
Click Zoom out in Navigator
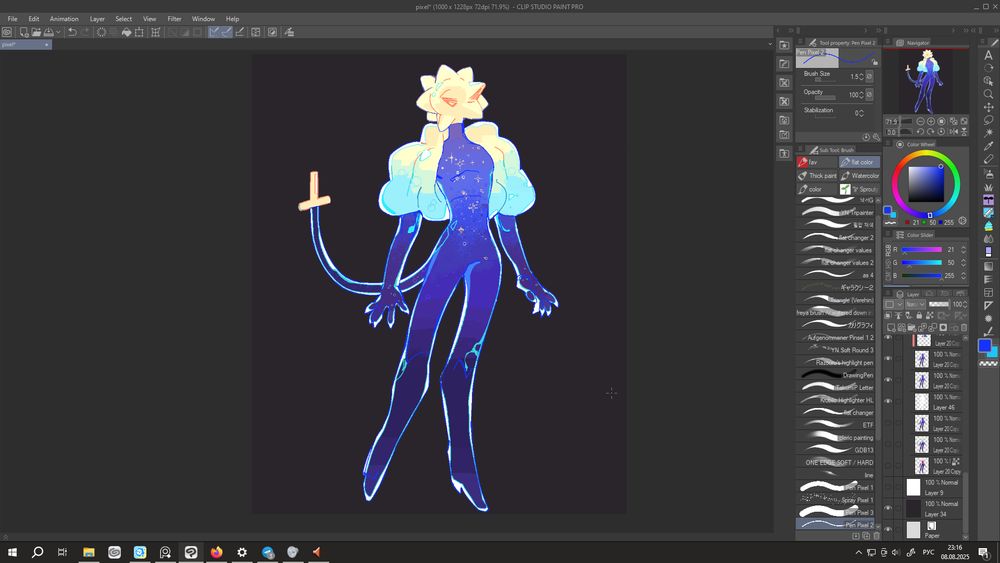[920, 121]
